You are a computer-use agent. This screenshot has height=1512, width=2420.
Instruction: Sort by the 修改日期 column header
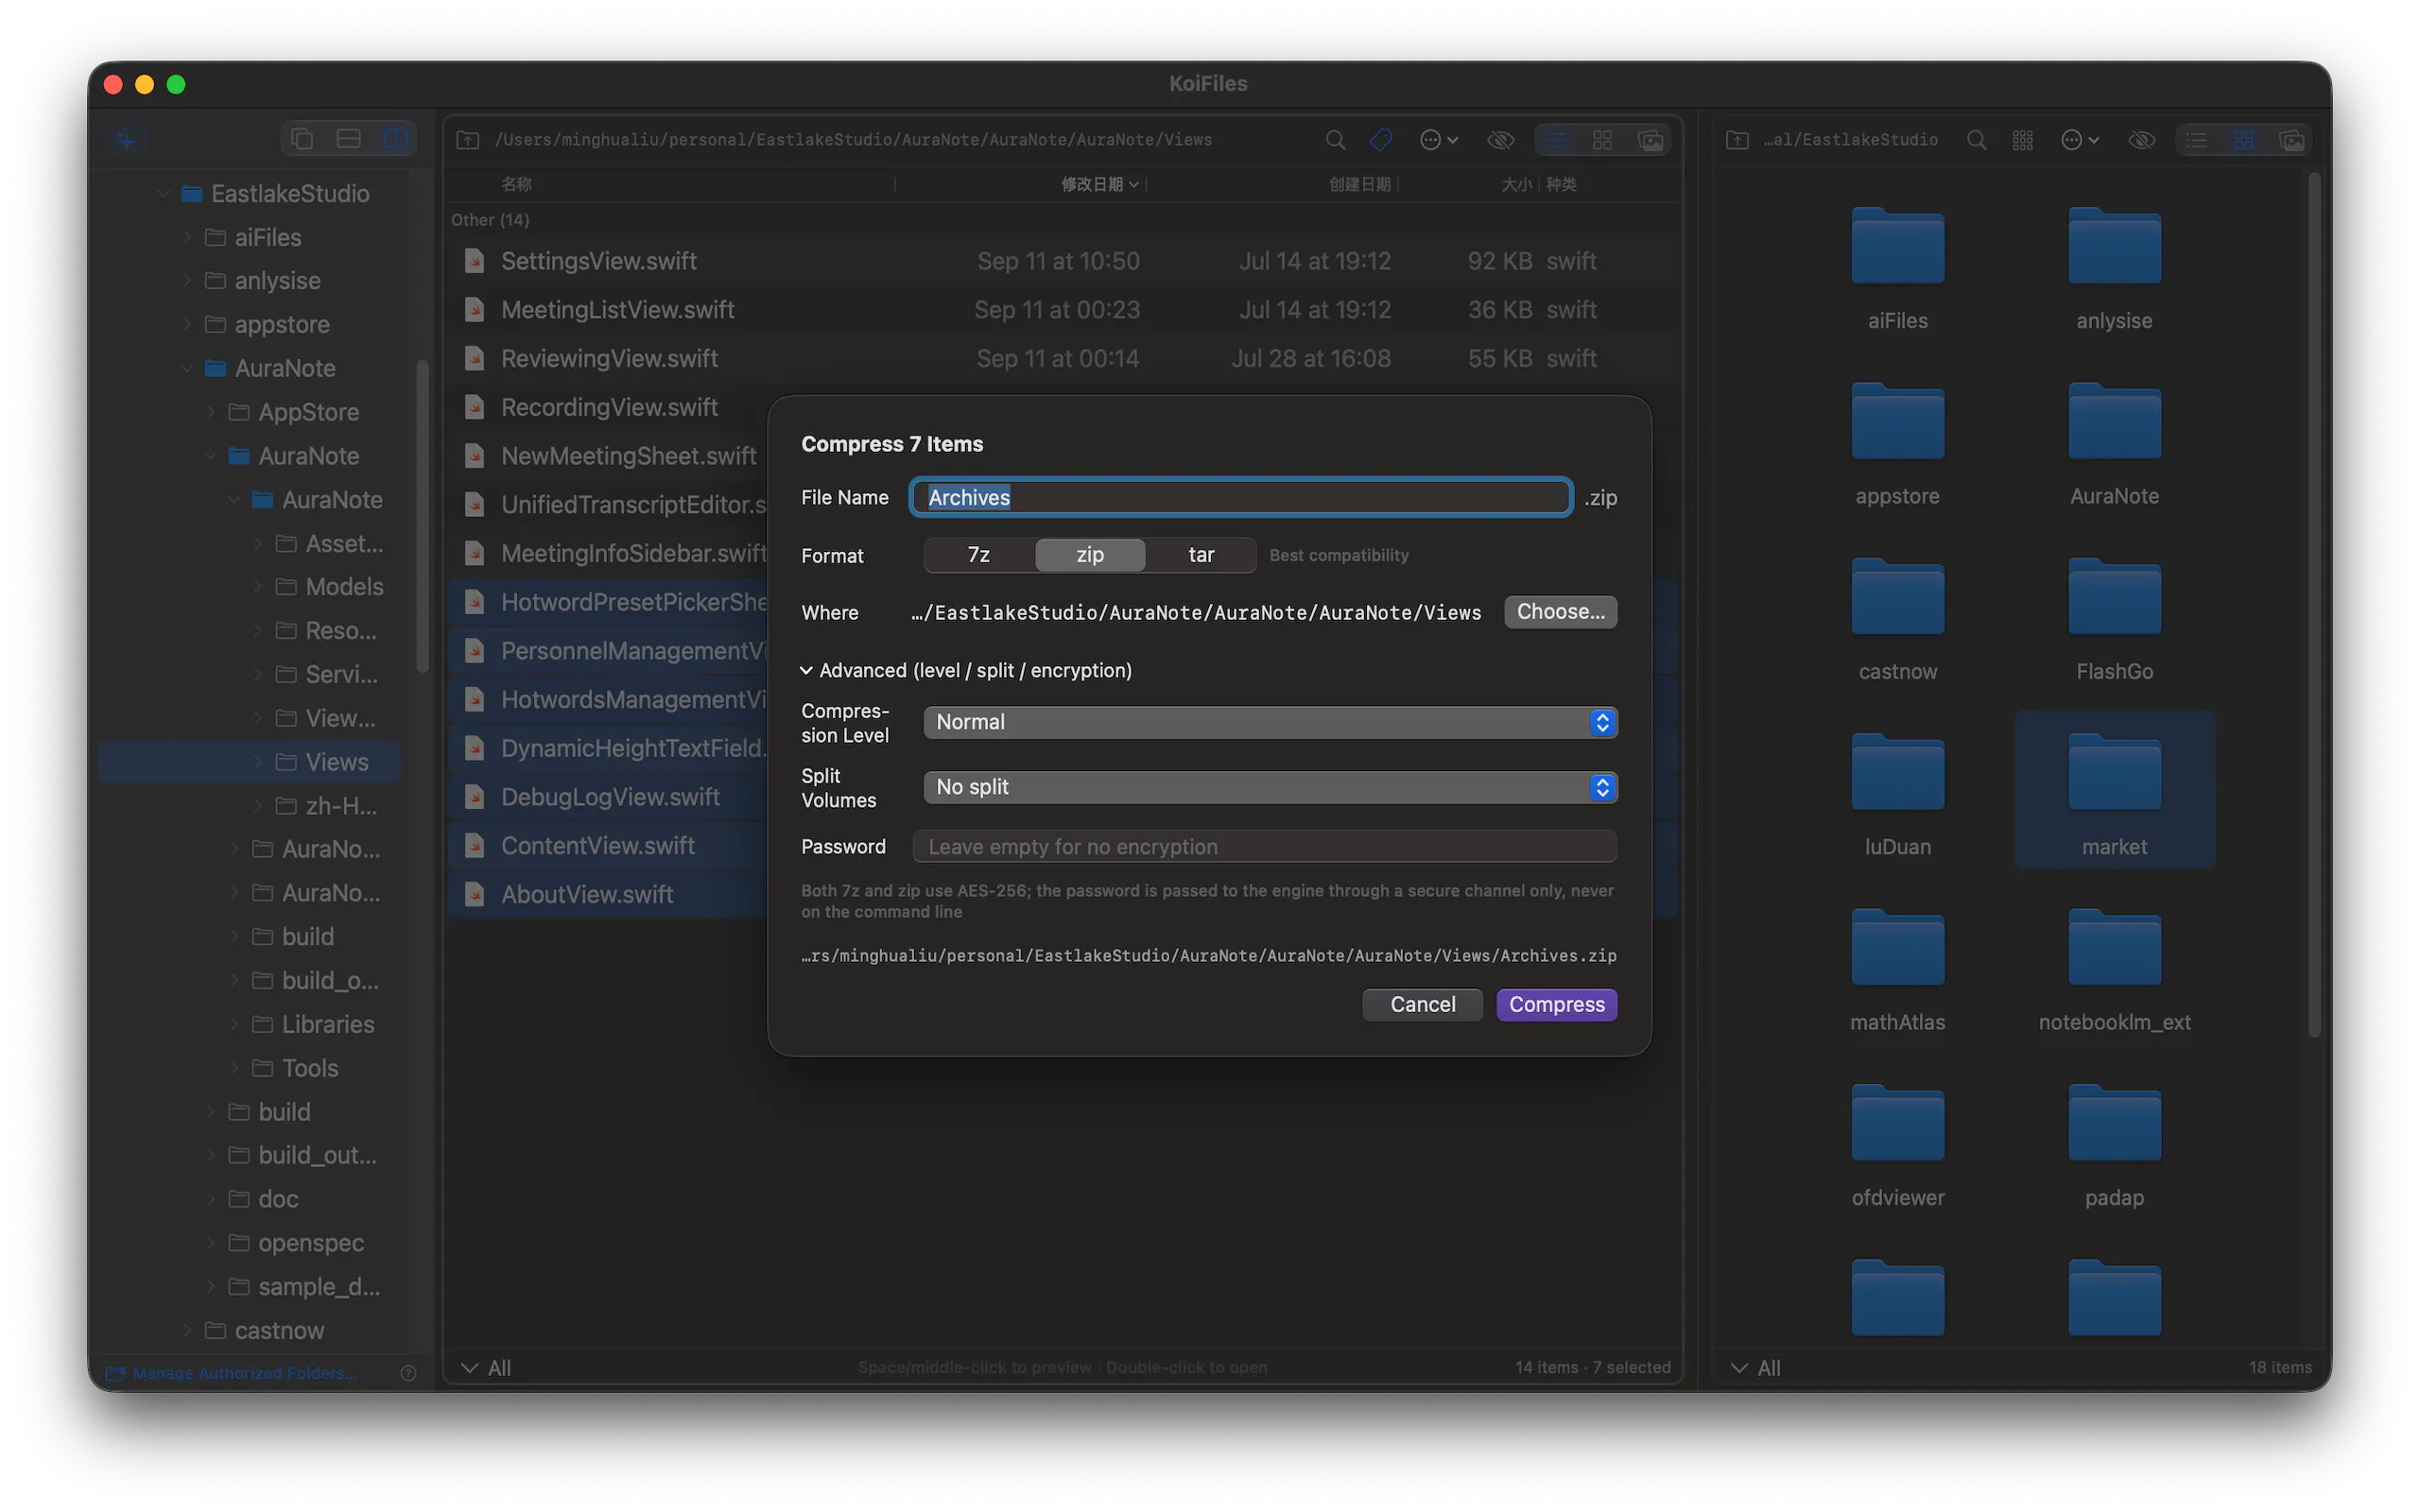pos(1099,184)
